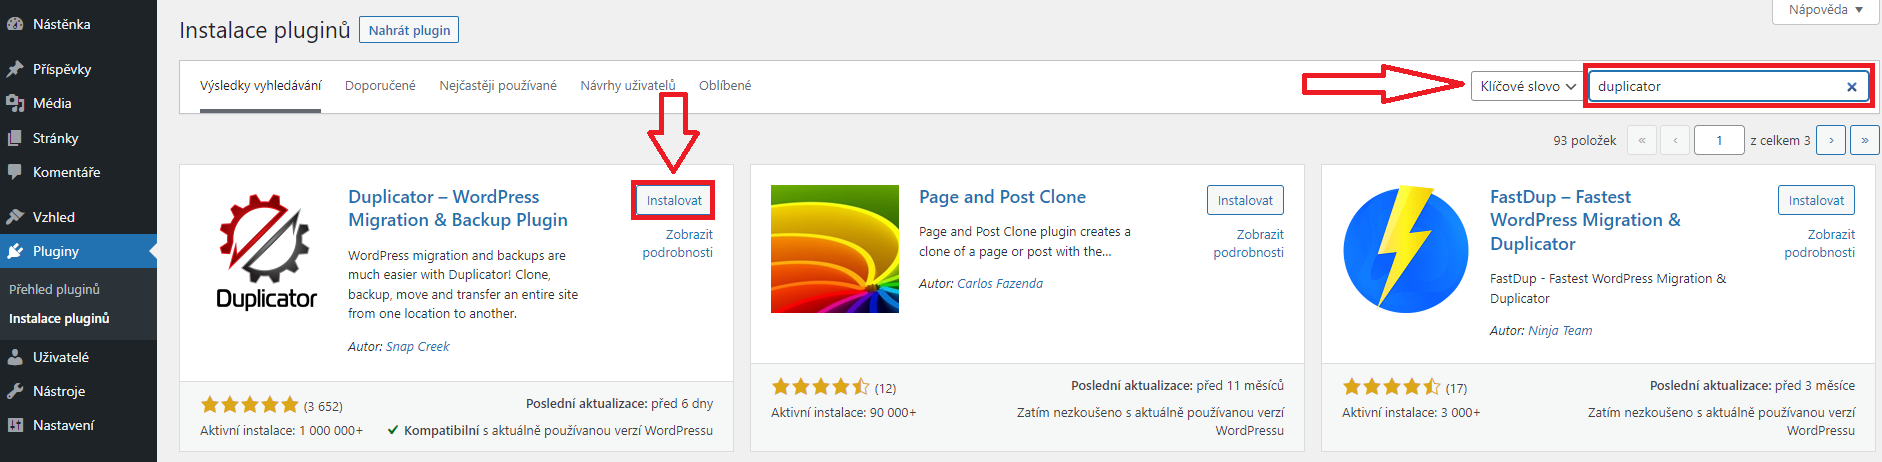The width and height of the screenshot is (1882, 462).
Task: Clear the duplicator search with X icon
Action: click(x=1851, y=87)
